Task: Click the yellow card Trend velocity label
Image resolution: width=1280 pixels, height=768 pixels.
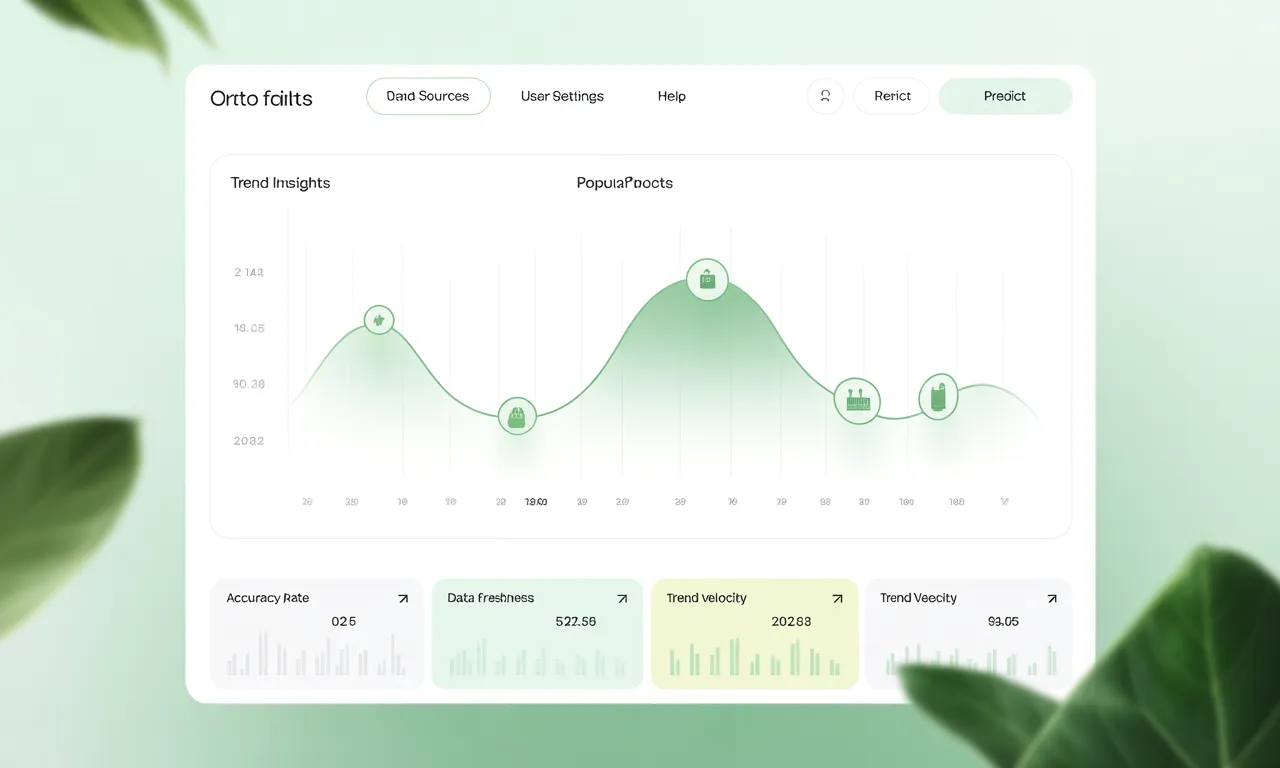Action: (x=707, y=598)
